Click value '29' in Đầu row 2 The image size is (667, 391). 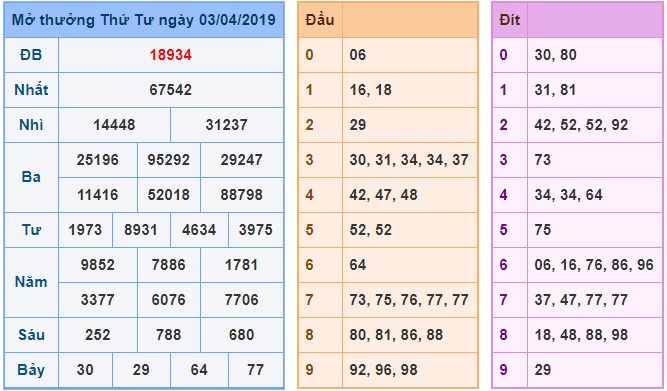358,125
